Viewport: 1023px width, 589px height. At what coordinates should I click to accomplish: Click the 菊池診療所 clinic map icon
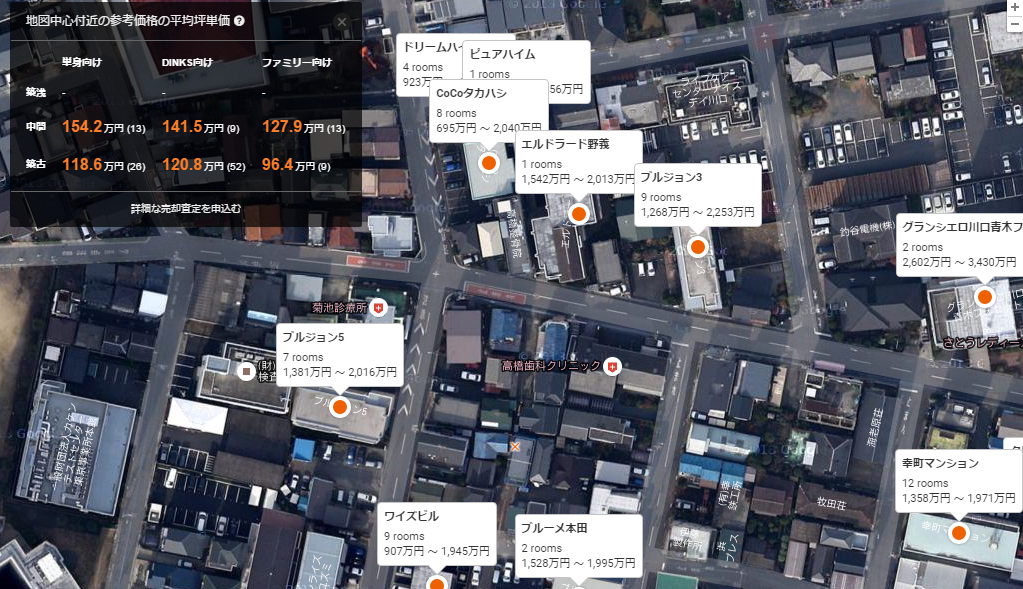click(x=378, y=309)
